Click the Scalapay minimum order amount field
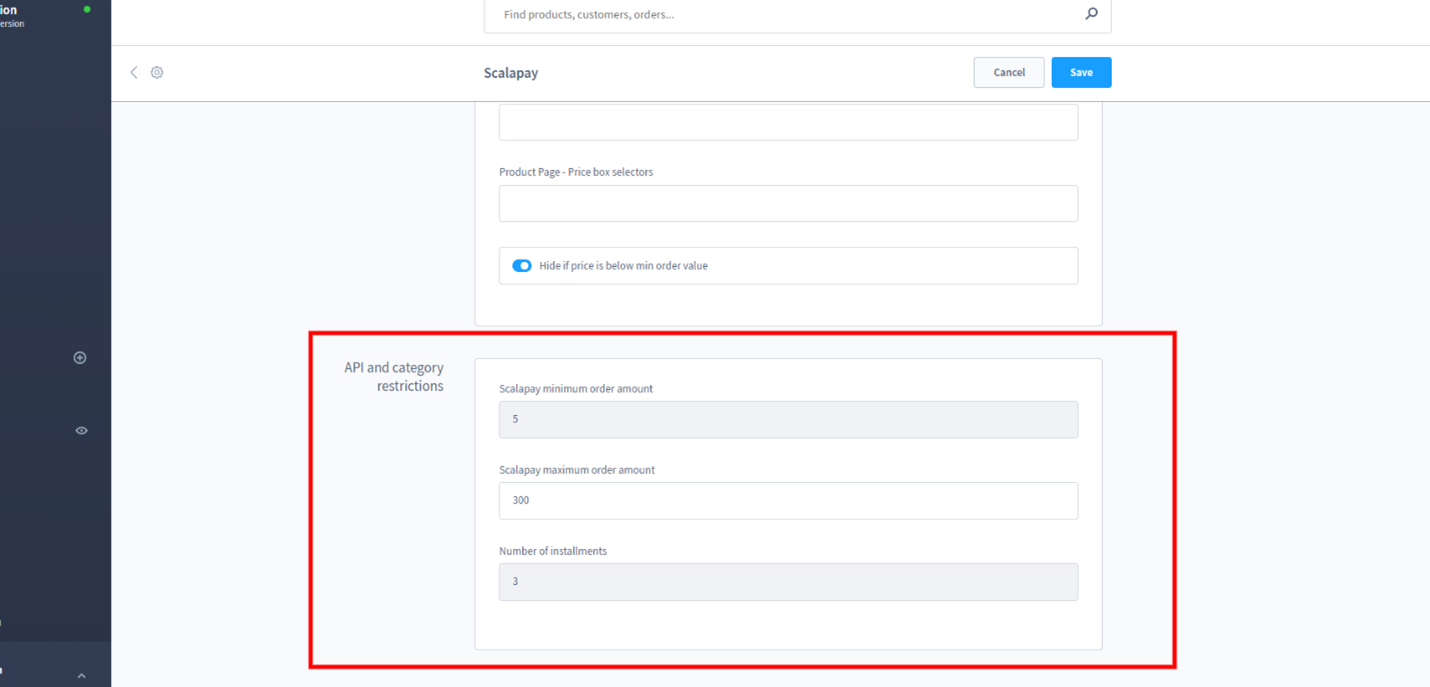This screenshot has height=687, width=1430. coord(788,419)
